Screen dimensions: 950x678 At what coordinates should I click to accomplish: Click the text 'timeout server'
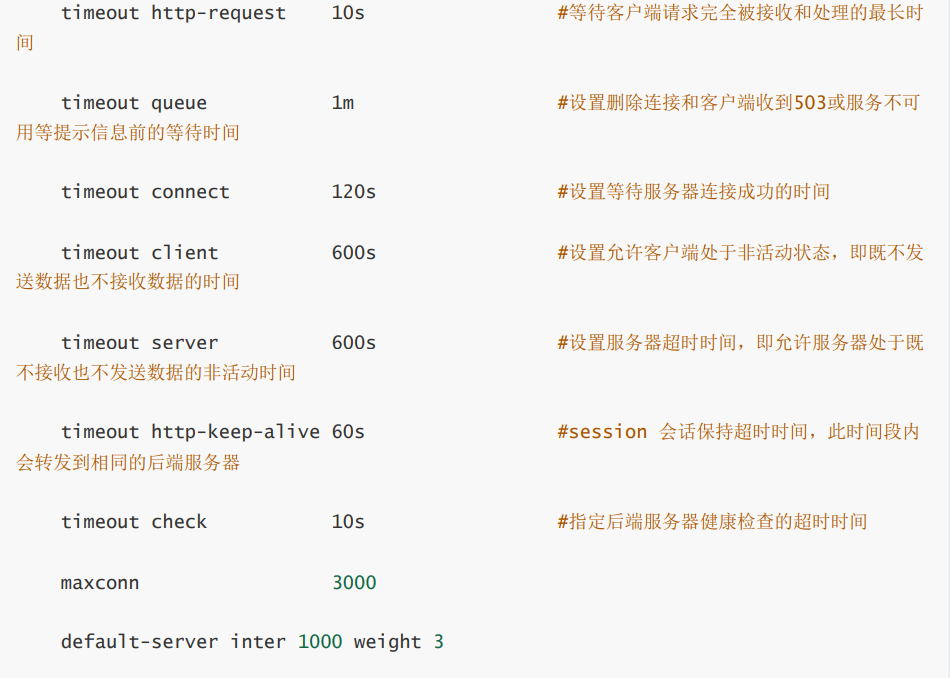point(139,343)
